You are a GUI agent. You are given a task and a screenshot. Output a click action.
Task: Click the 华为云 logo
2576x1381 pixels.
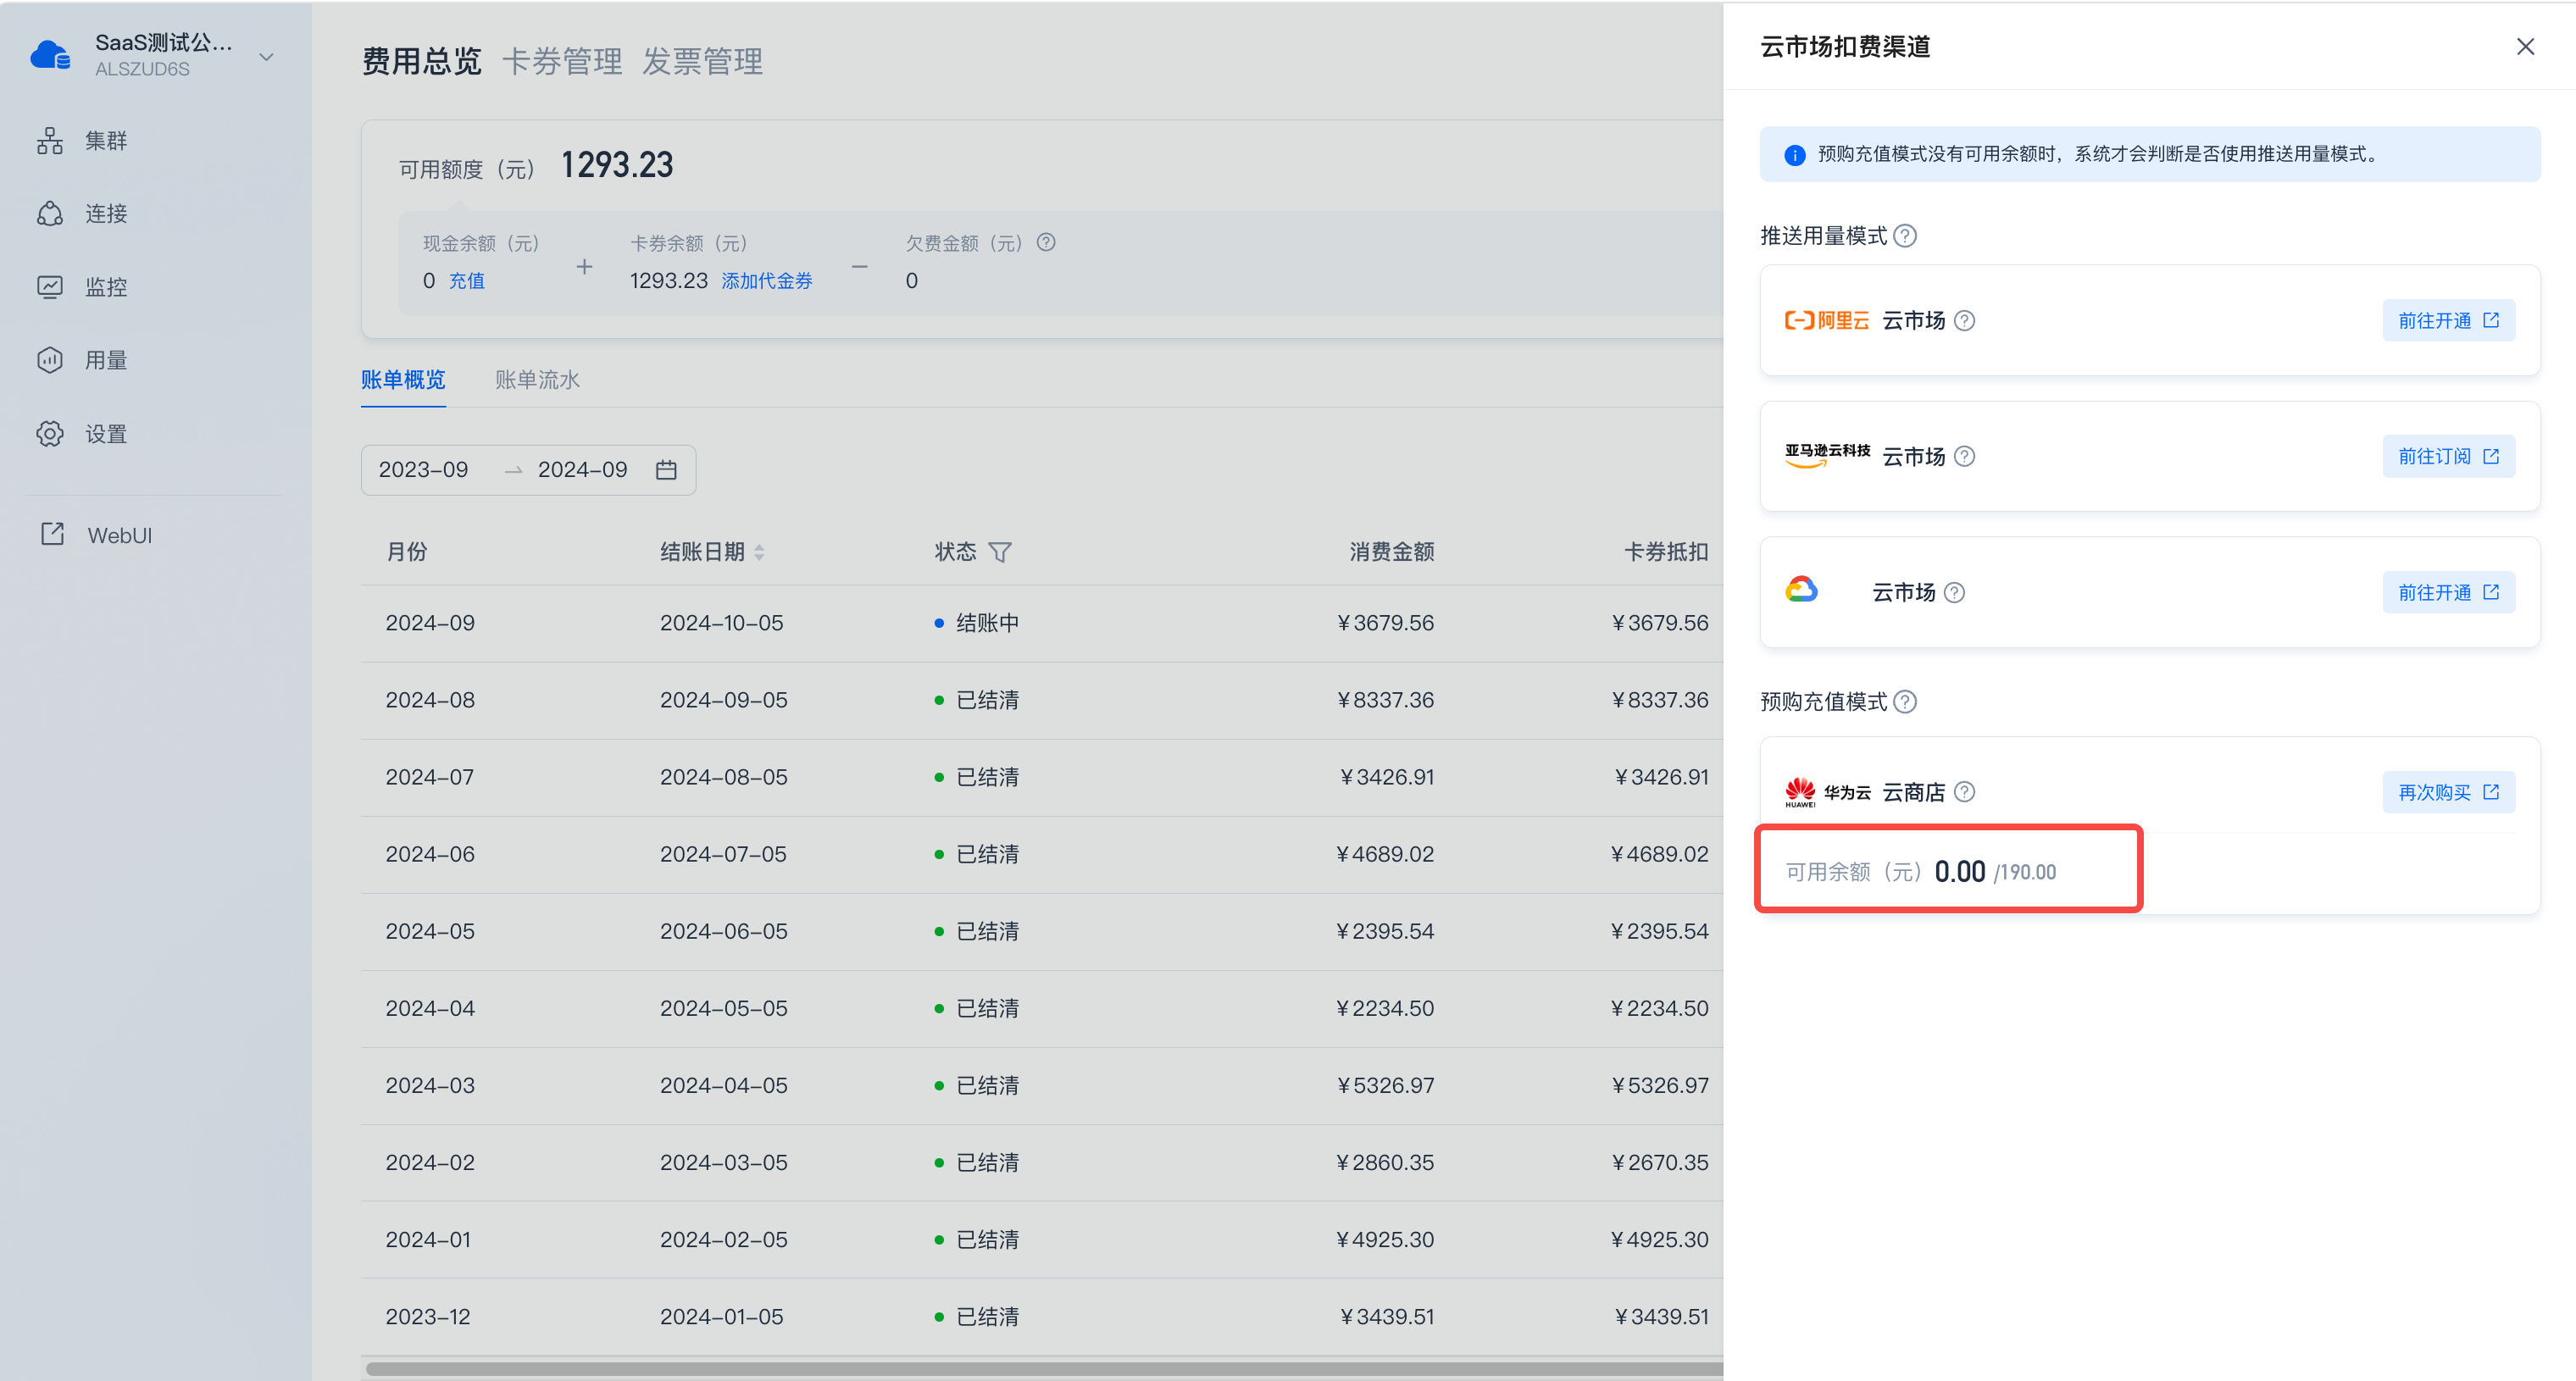click(x=1827, y=793)
